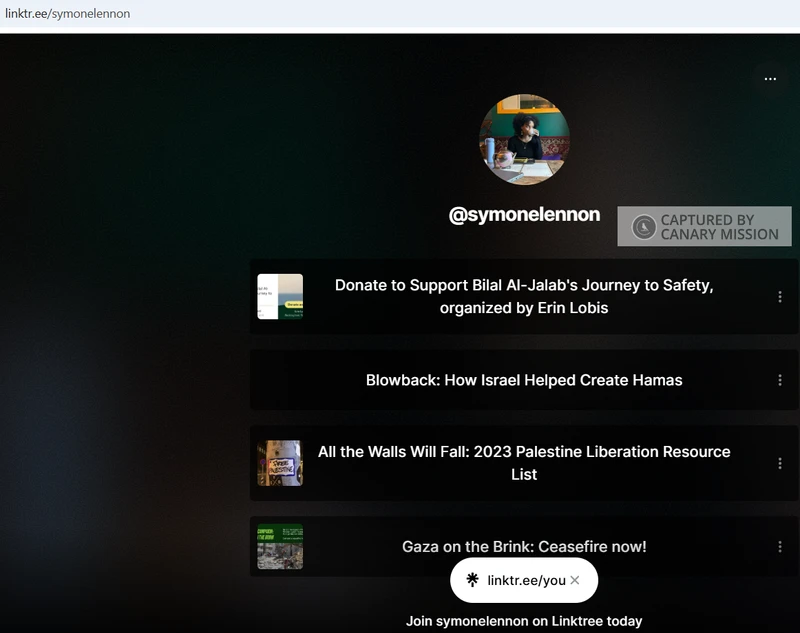This screenshot has height=633, width=800.
Task: Click the linktr.ee/symonelennon address bar URL
Action: 67,13
